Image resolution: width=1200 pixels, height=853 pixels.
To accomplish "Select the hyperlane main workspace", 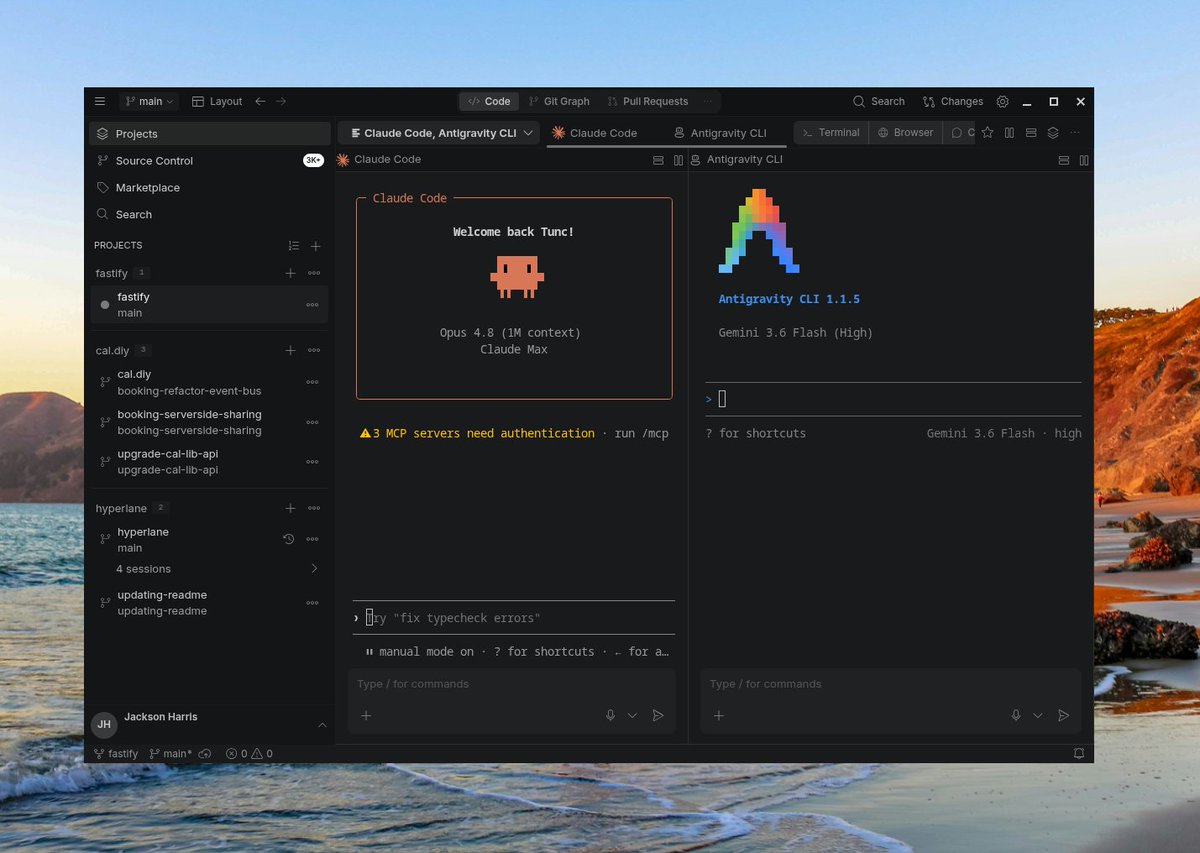I will [x=209, y=540].
